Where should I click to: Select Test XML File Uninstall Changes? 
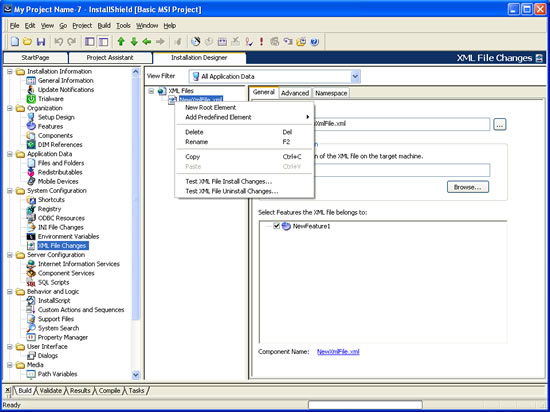[244, 191]
